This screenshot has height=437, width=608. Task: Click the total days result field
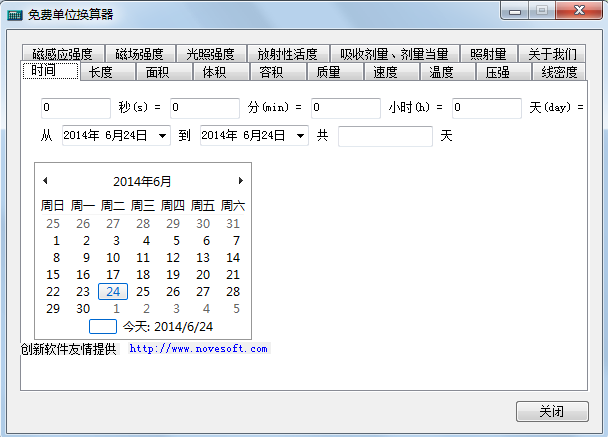click(385, 136)
